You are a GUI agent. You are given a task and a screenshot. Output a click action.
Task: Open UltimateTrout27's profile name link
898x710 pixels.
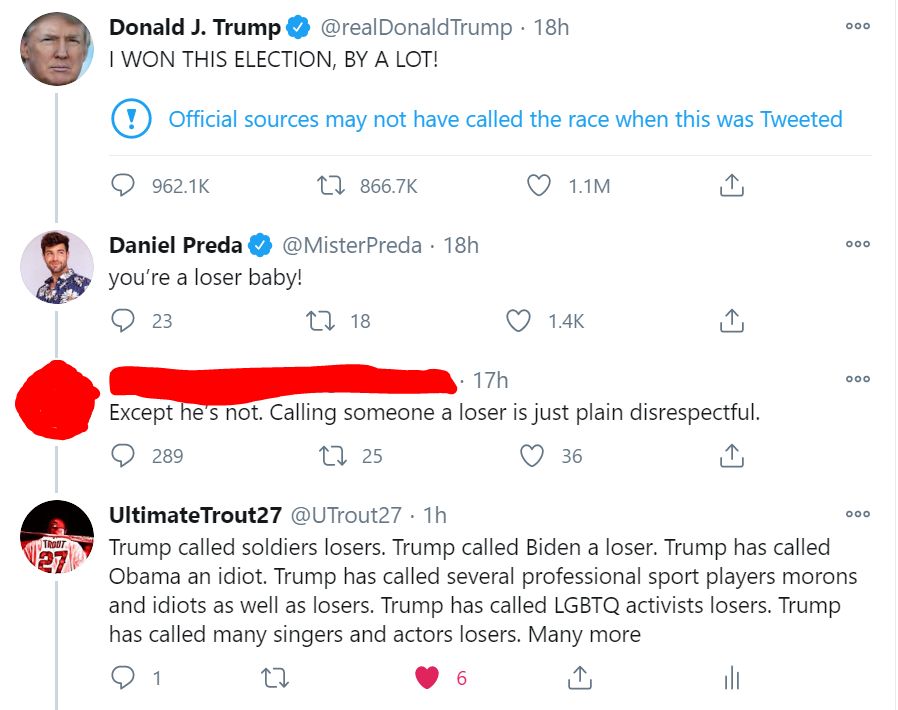[195, 515]
